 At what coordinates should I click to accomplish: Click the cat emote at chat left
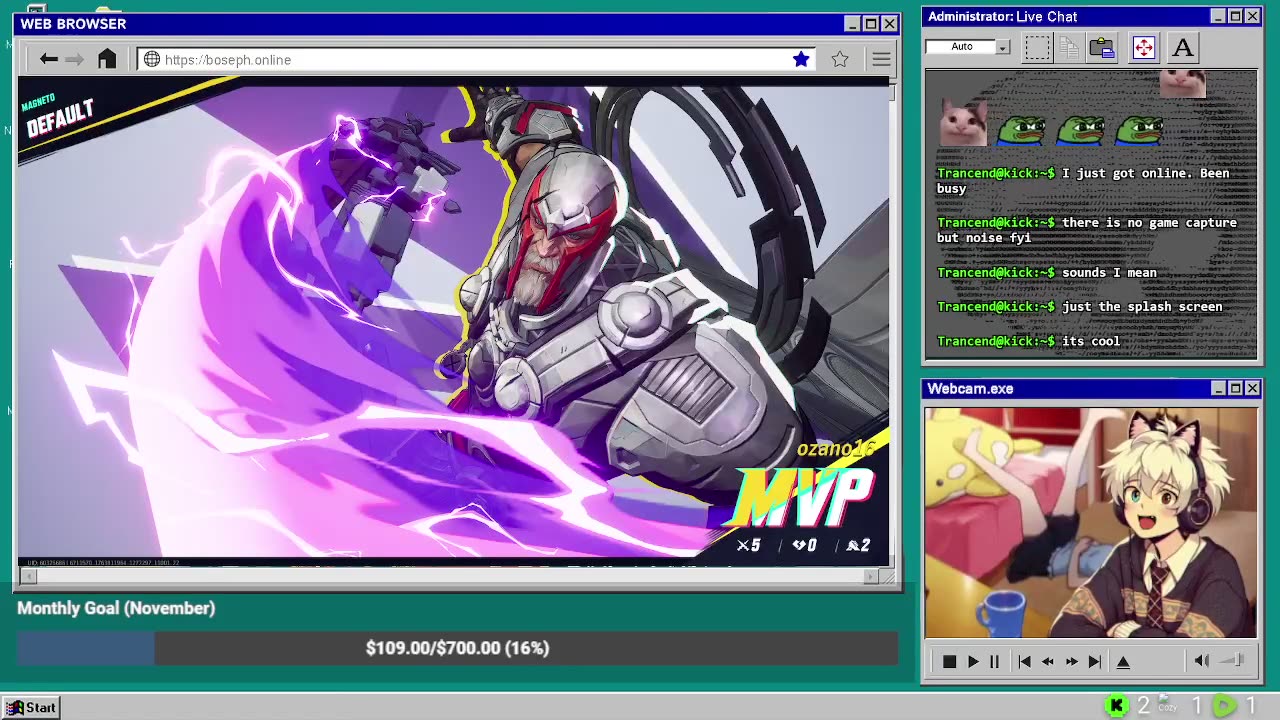tap(963, 124)
